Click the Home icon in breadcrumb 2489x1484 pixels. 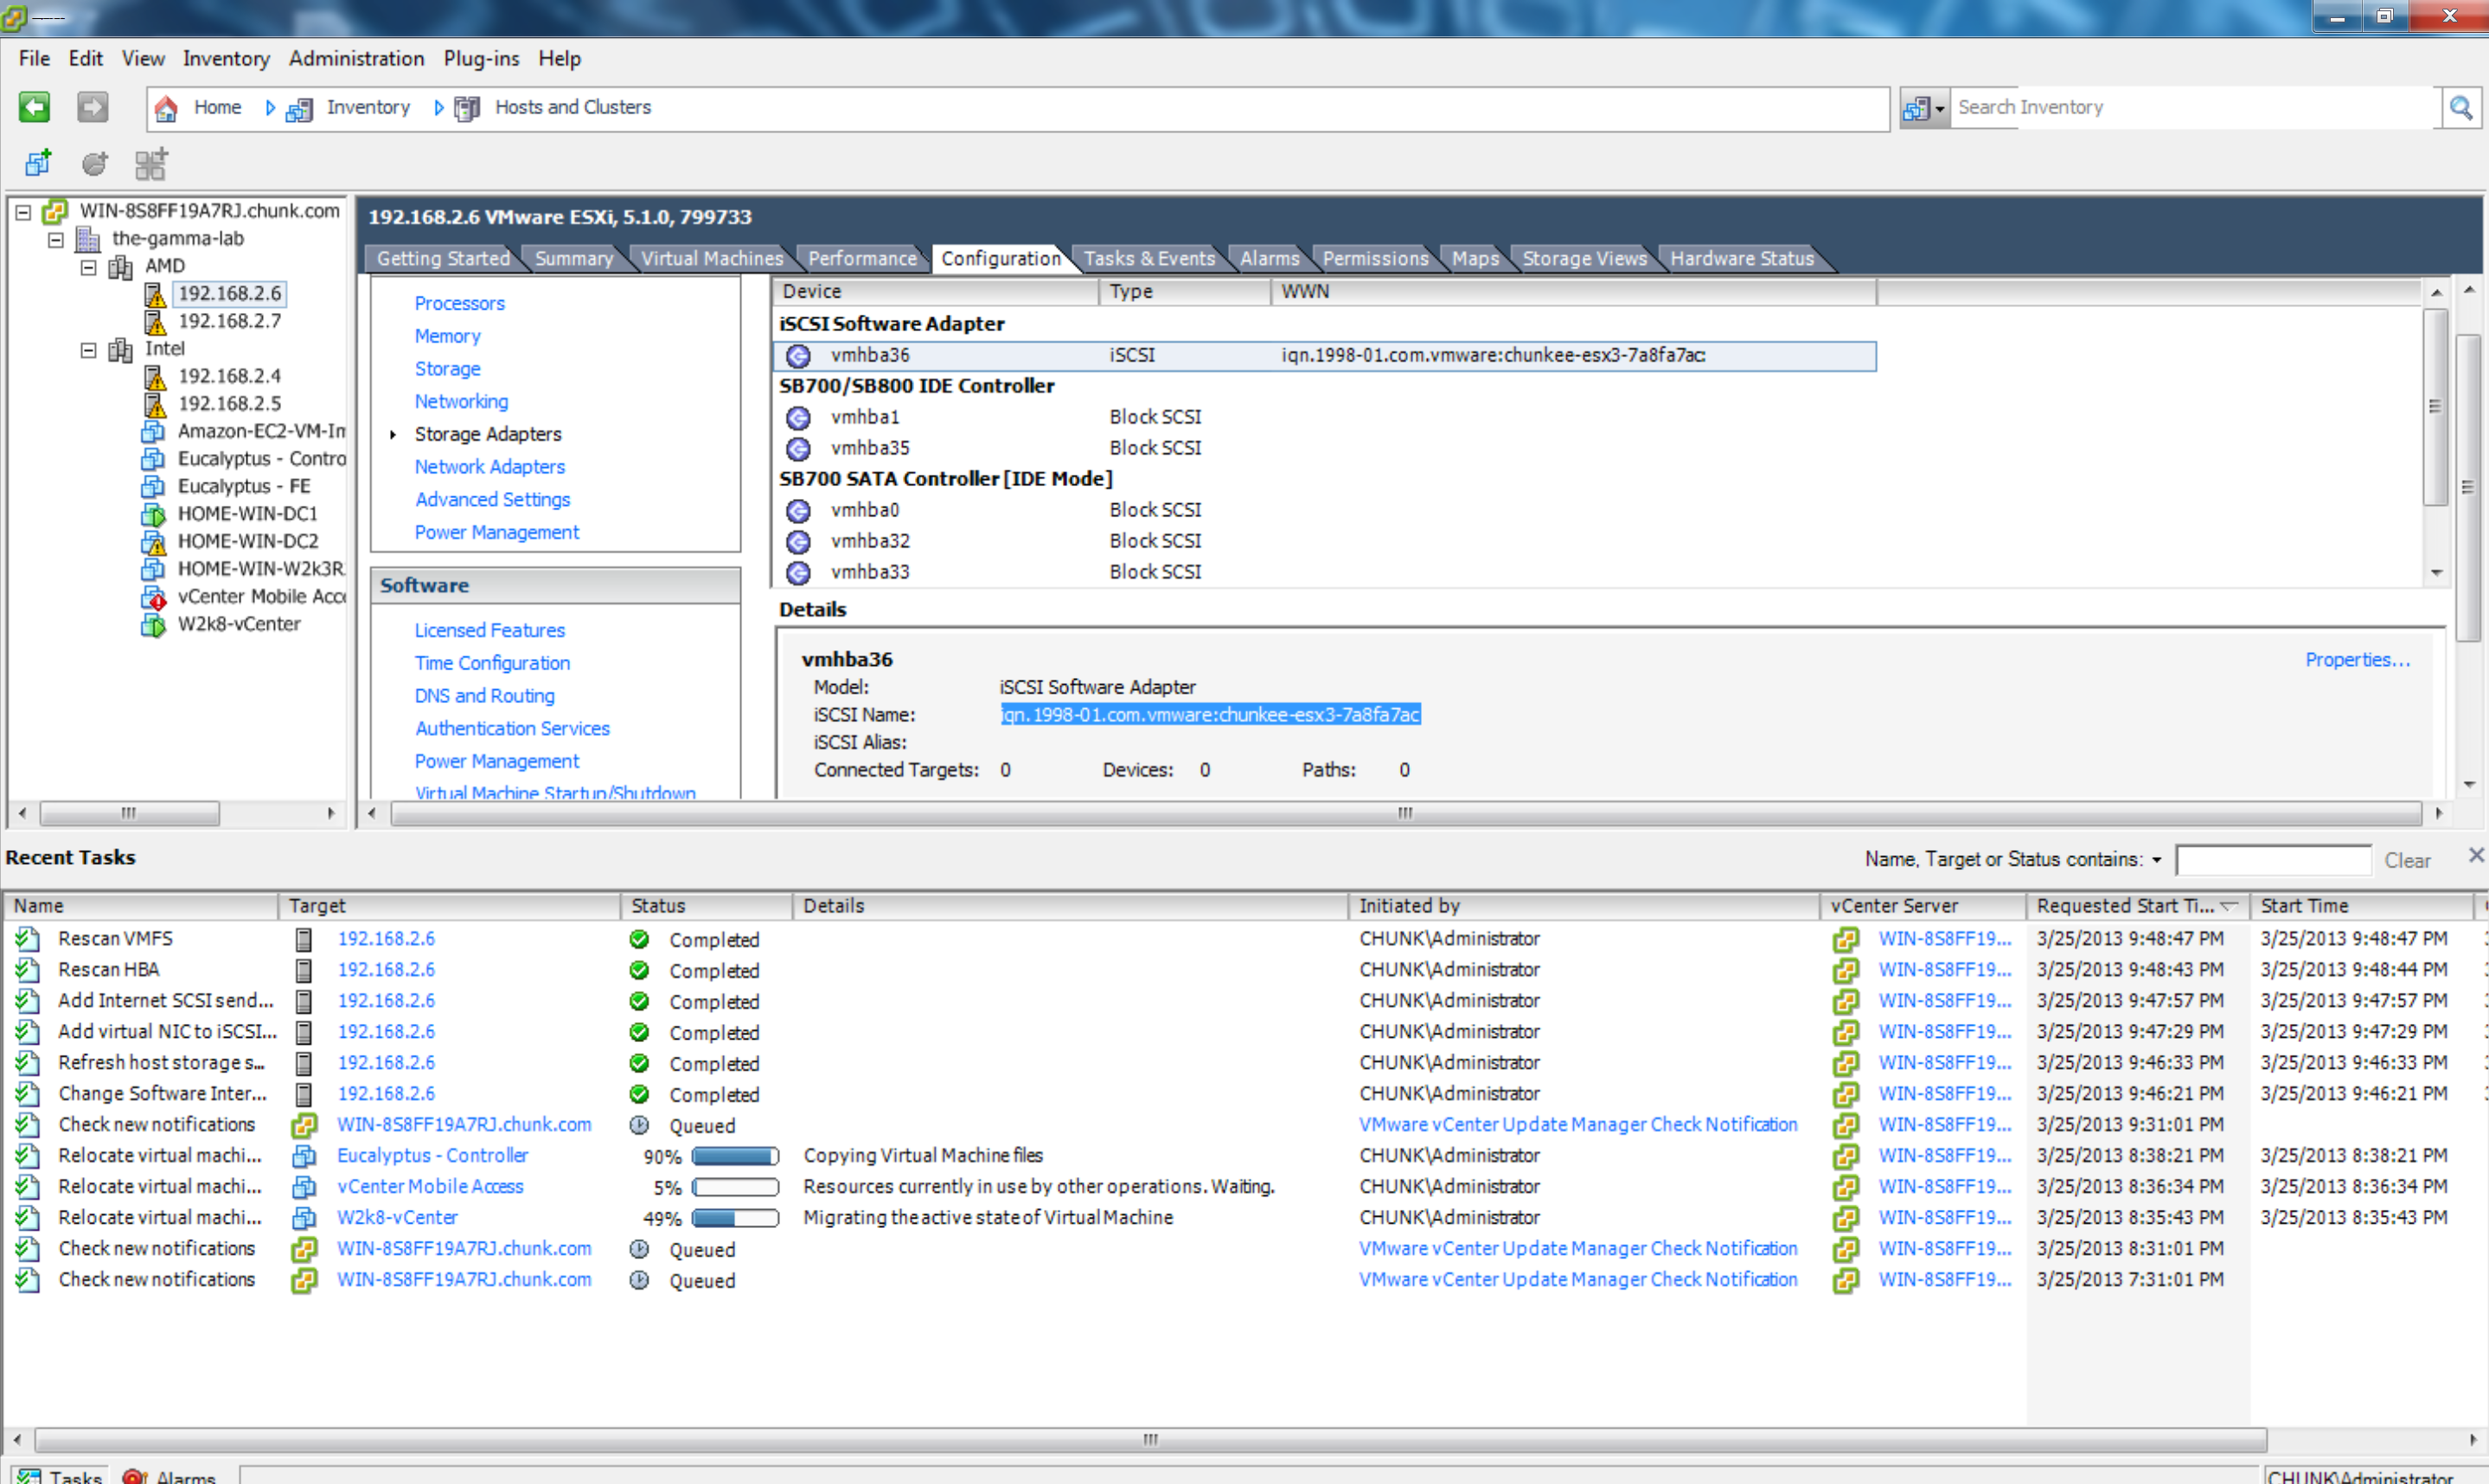(167, 108)
